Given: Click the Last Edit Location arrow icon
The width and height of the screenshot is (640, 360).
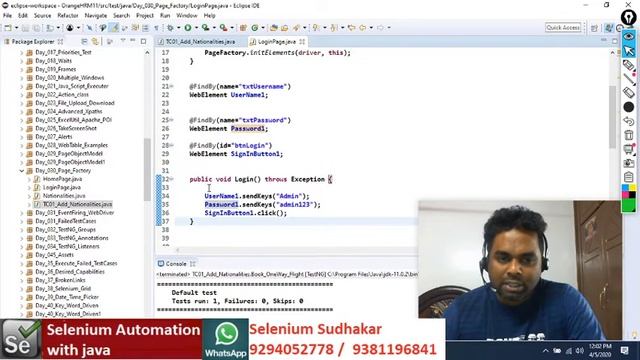Looking at the screenshot, I should 351,28.
